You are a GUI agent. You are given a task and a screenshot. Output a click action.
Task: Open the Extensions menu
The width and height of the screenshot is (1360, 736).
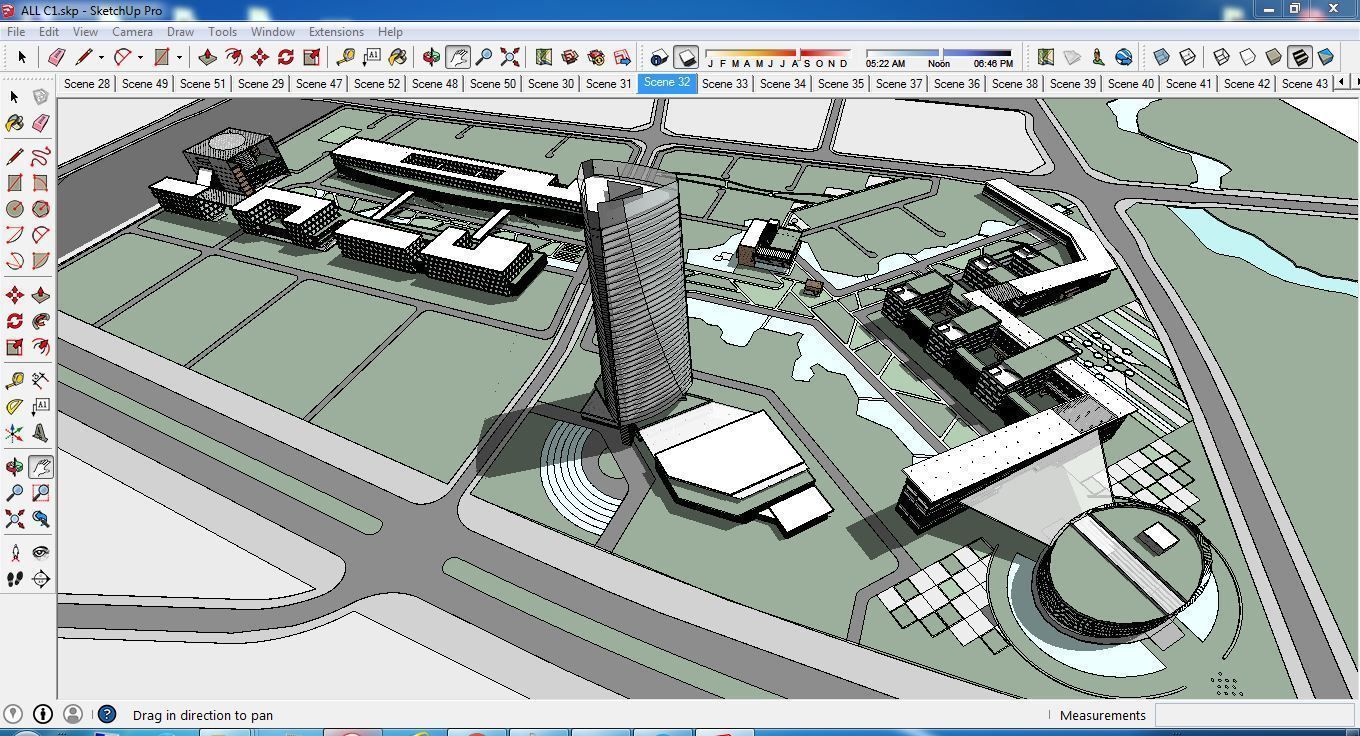tap(336, 32)
